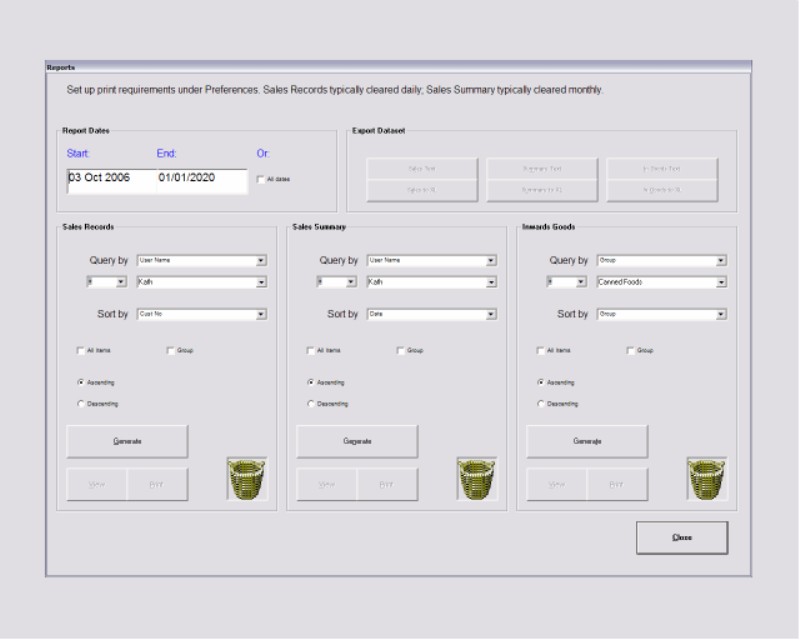Enable the All dates checkbox
Screen dimensions: 800x640
point(261,180)
